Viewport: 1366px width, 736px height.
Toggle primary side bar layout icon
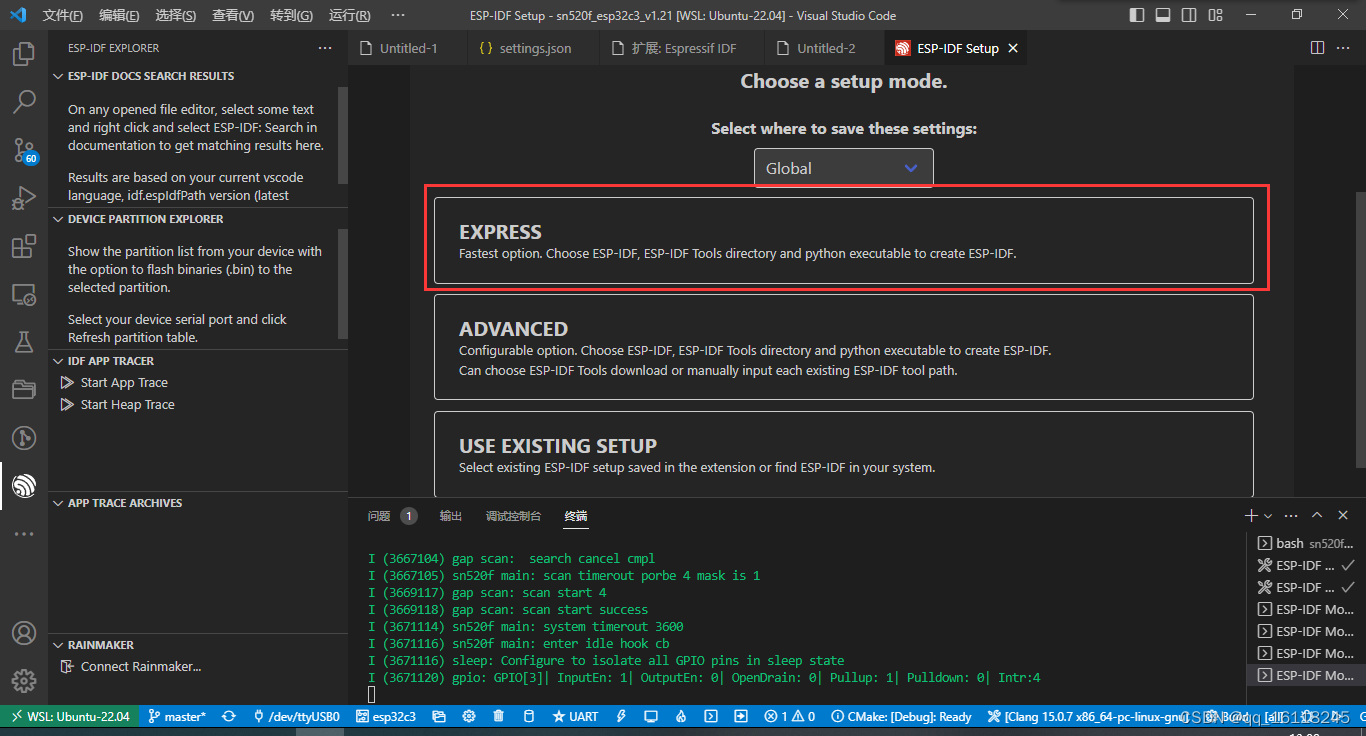click(x=1137, y=15)
